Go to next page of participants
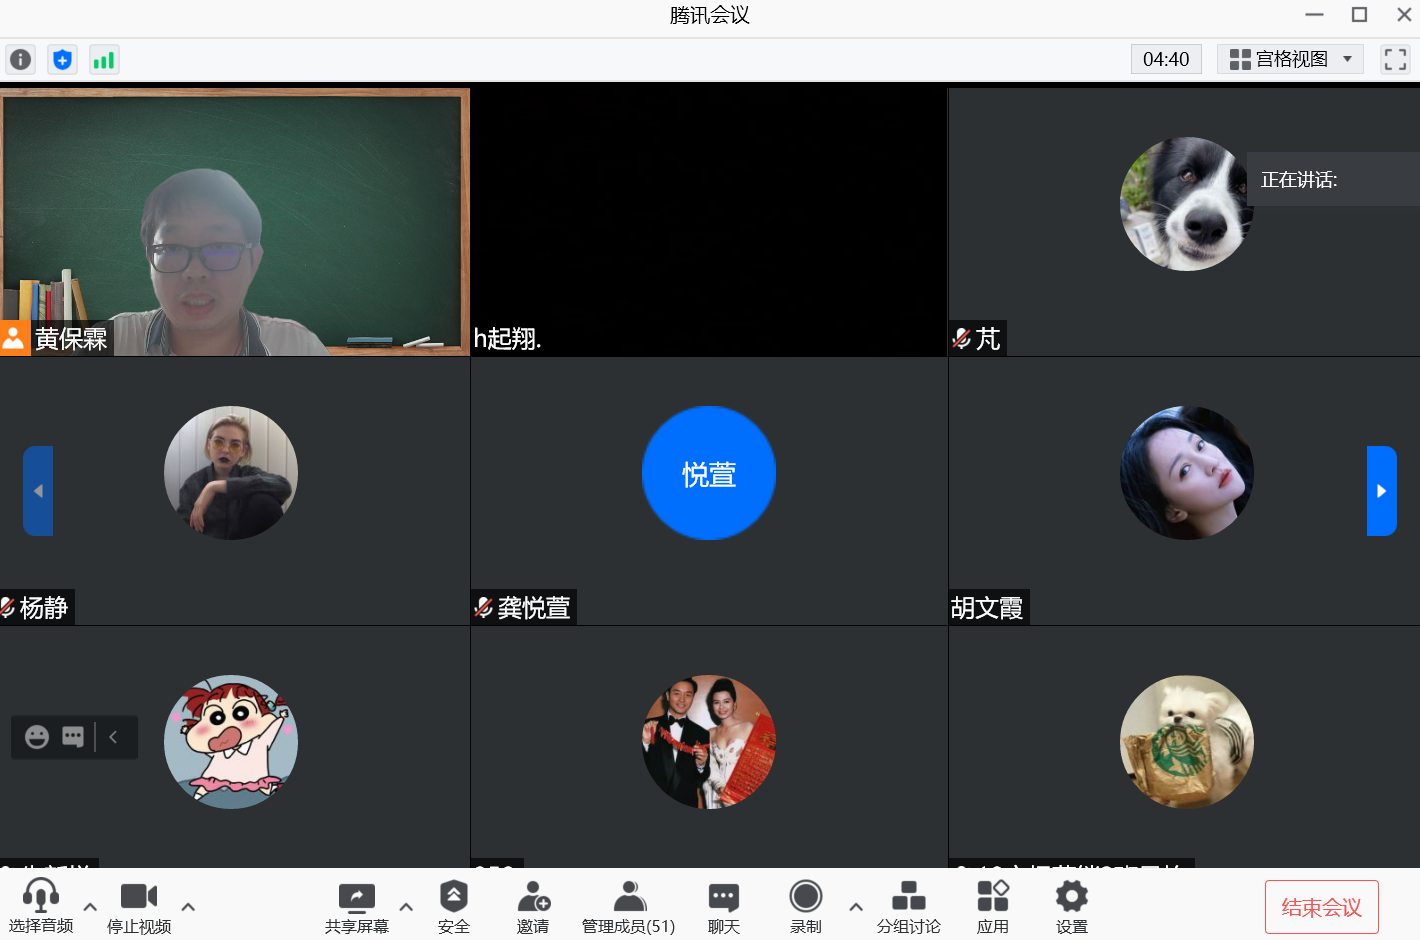Viewport: 1420px width, 940px height. (x=1381, y=491)
